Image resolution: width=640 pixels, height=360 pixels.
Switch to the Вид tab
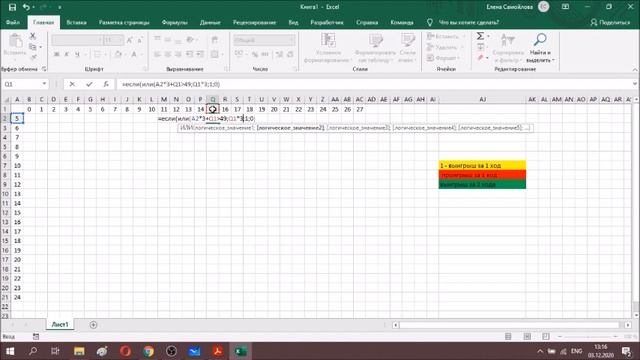293,22
